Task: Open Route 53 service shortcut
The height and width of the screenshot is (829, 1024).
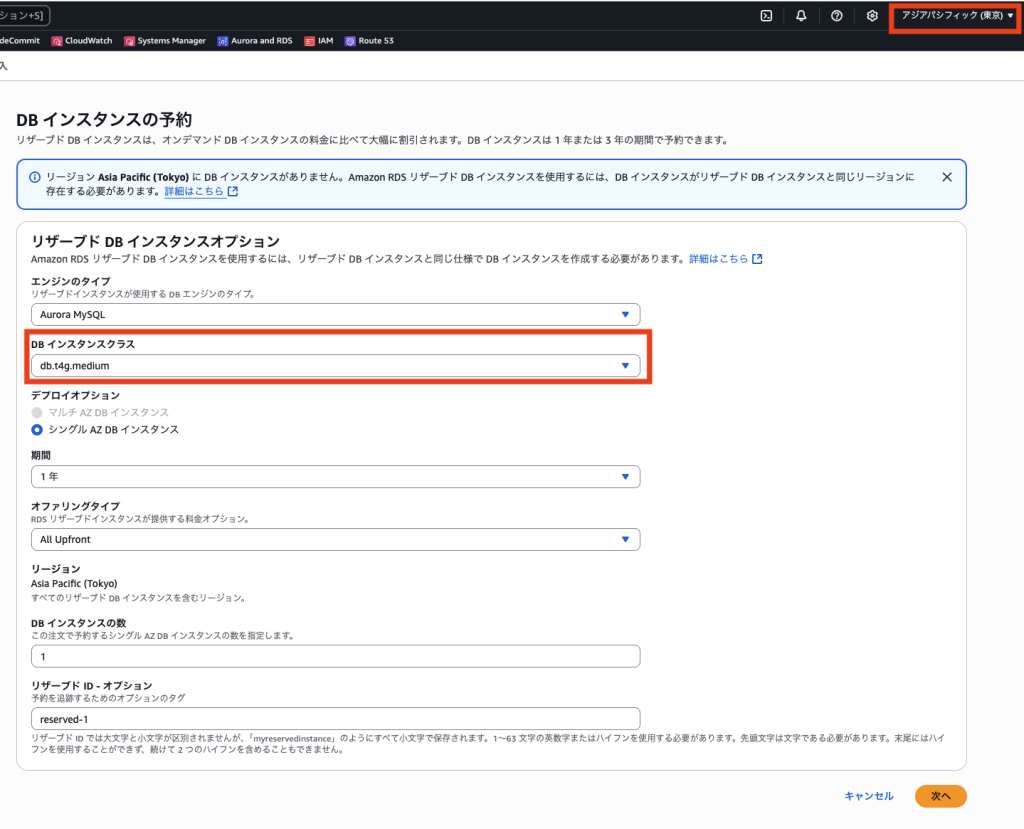Action: 371,41
